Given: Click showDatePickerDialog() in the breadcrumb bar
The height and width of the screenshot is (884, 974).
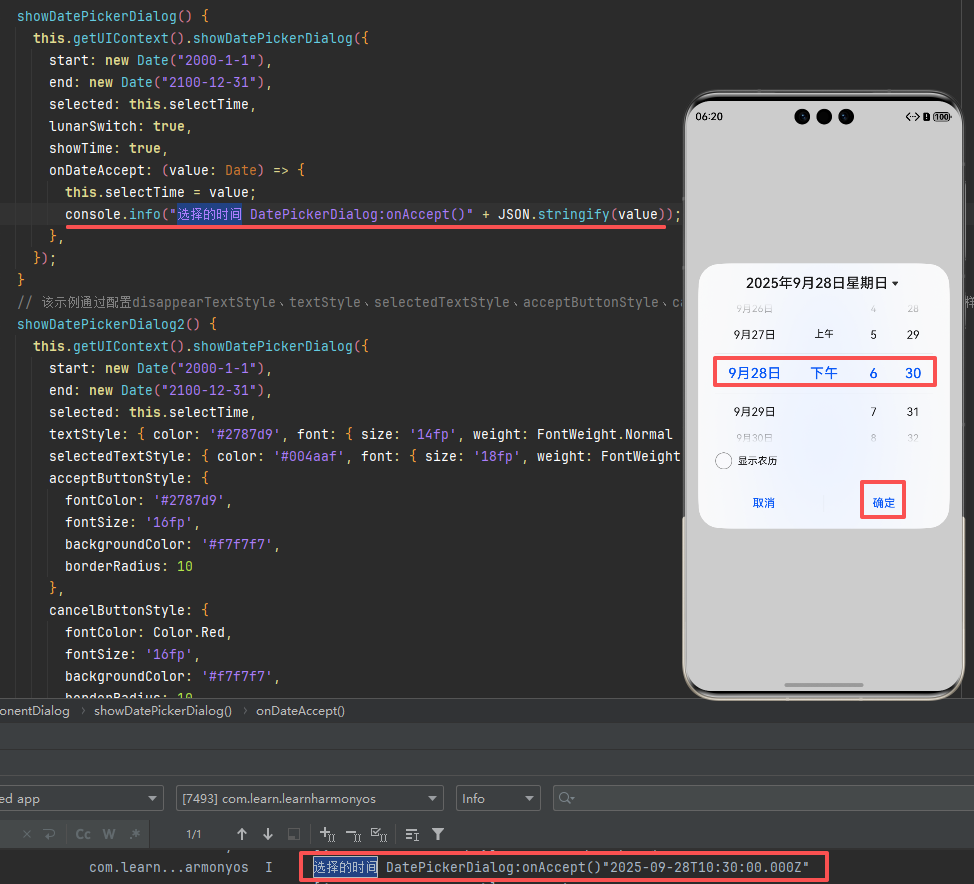Looking at the screenshot, I should [163, 711].
